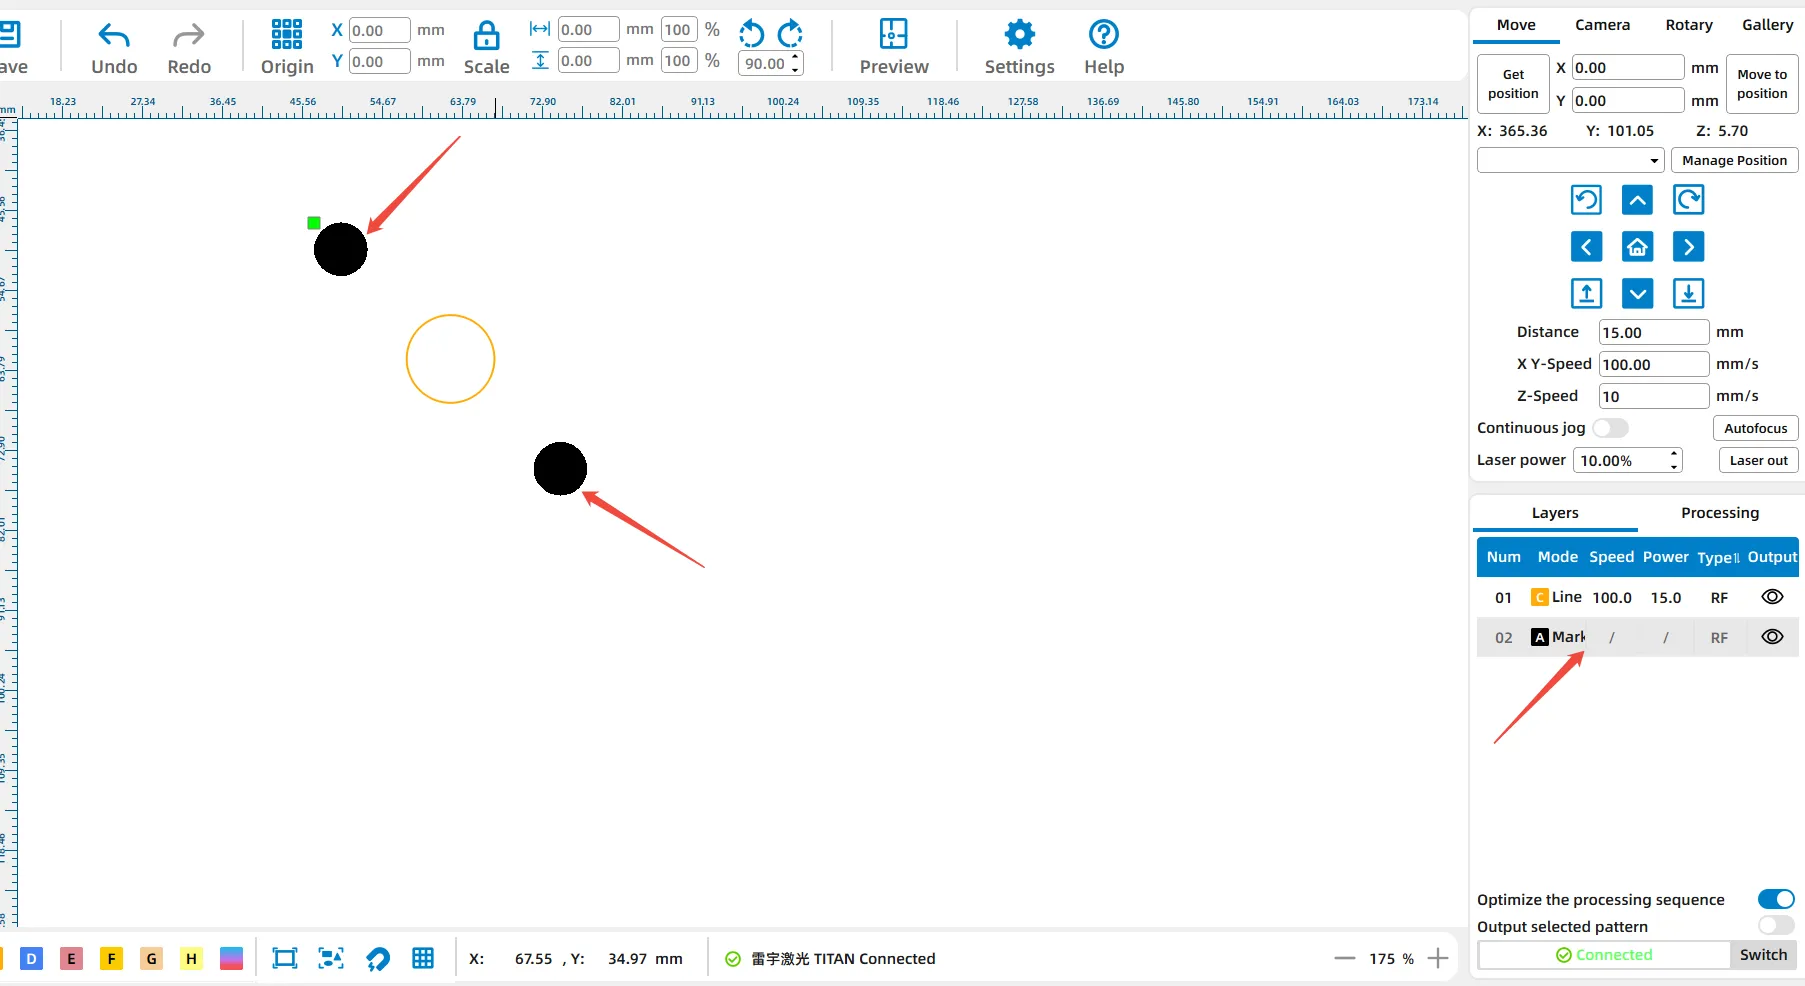The height and width of the screenshot is (986, 1805).
Task: Increase rotation angle with the stepper arrow
Action: click(x=795, y=58)
